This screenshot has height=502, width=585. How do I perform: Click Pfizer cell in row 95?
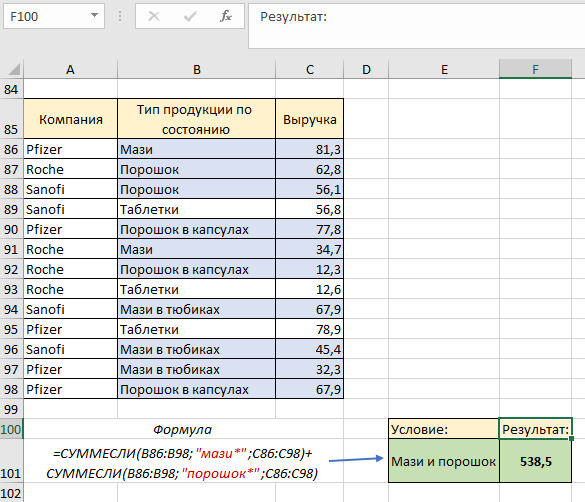(71, 329)
